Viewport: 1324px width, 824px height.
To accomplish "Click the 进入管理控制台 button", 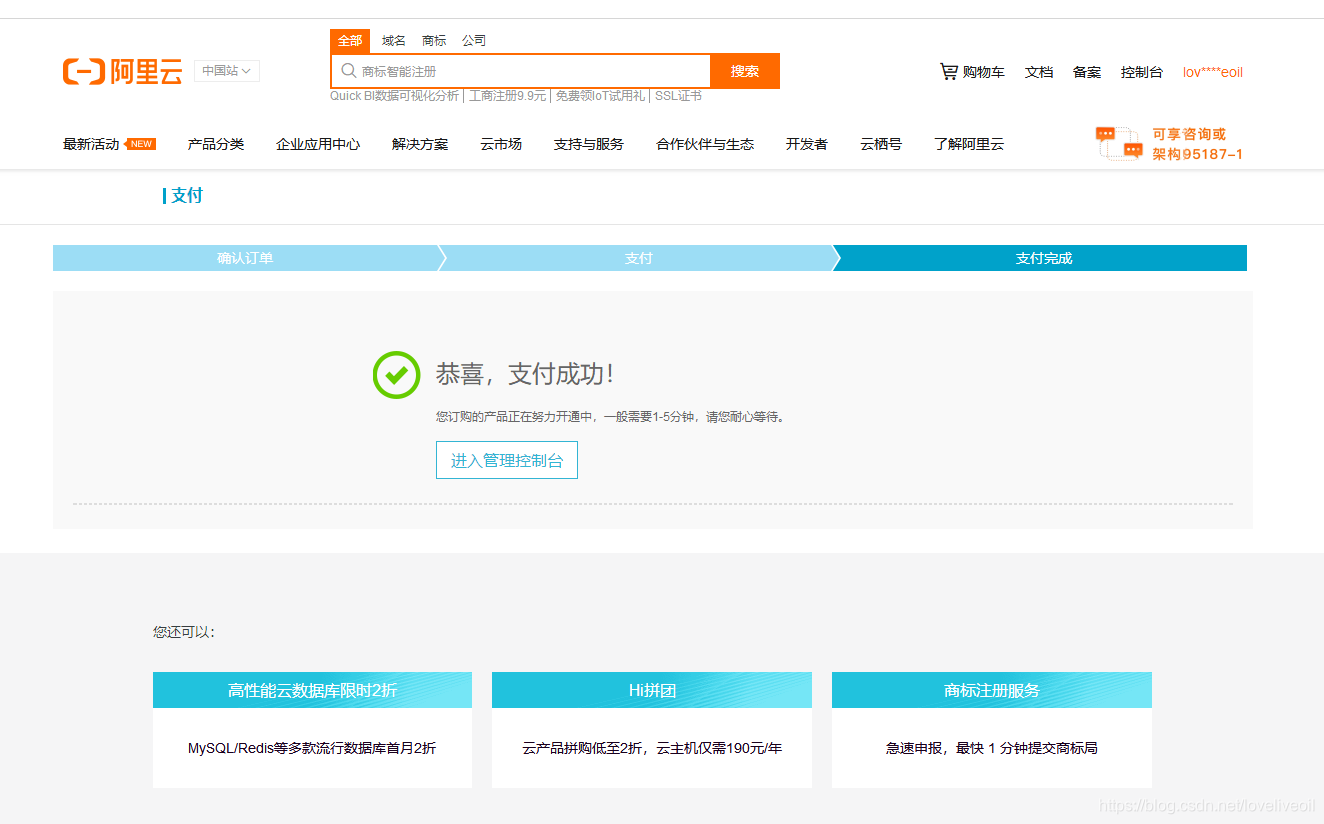I will pyautogui.click(x=507, y=460).
